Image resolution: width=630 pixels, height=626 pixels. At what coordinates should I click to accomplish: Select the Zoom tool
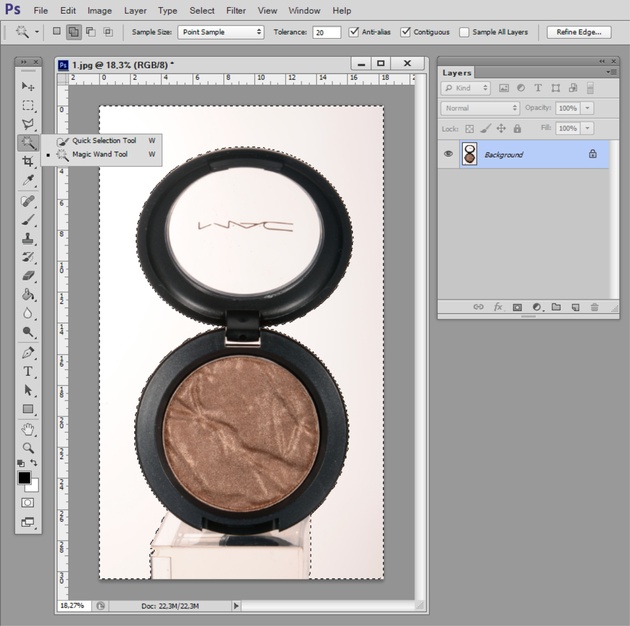28,448
